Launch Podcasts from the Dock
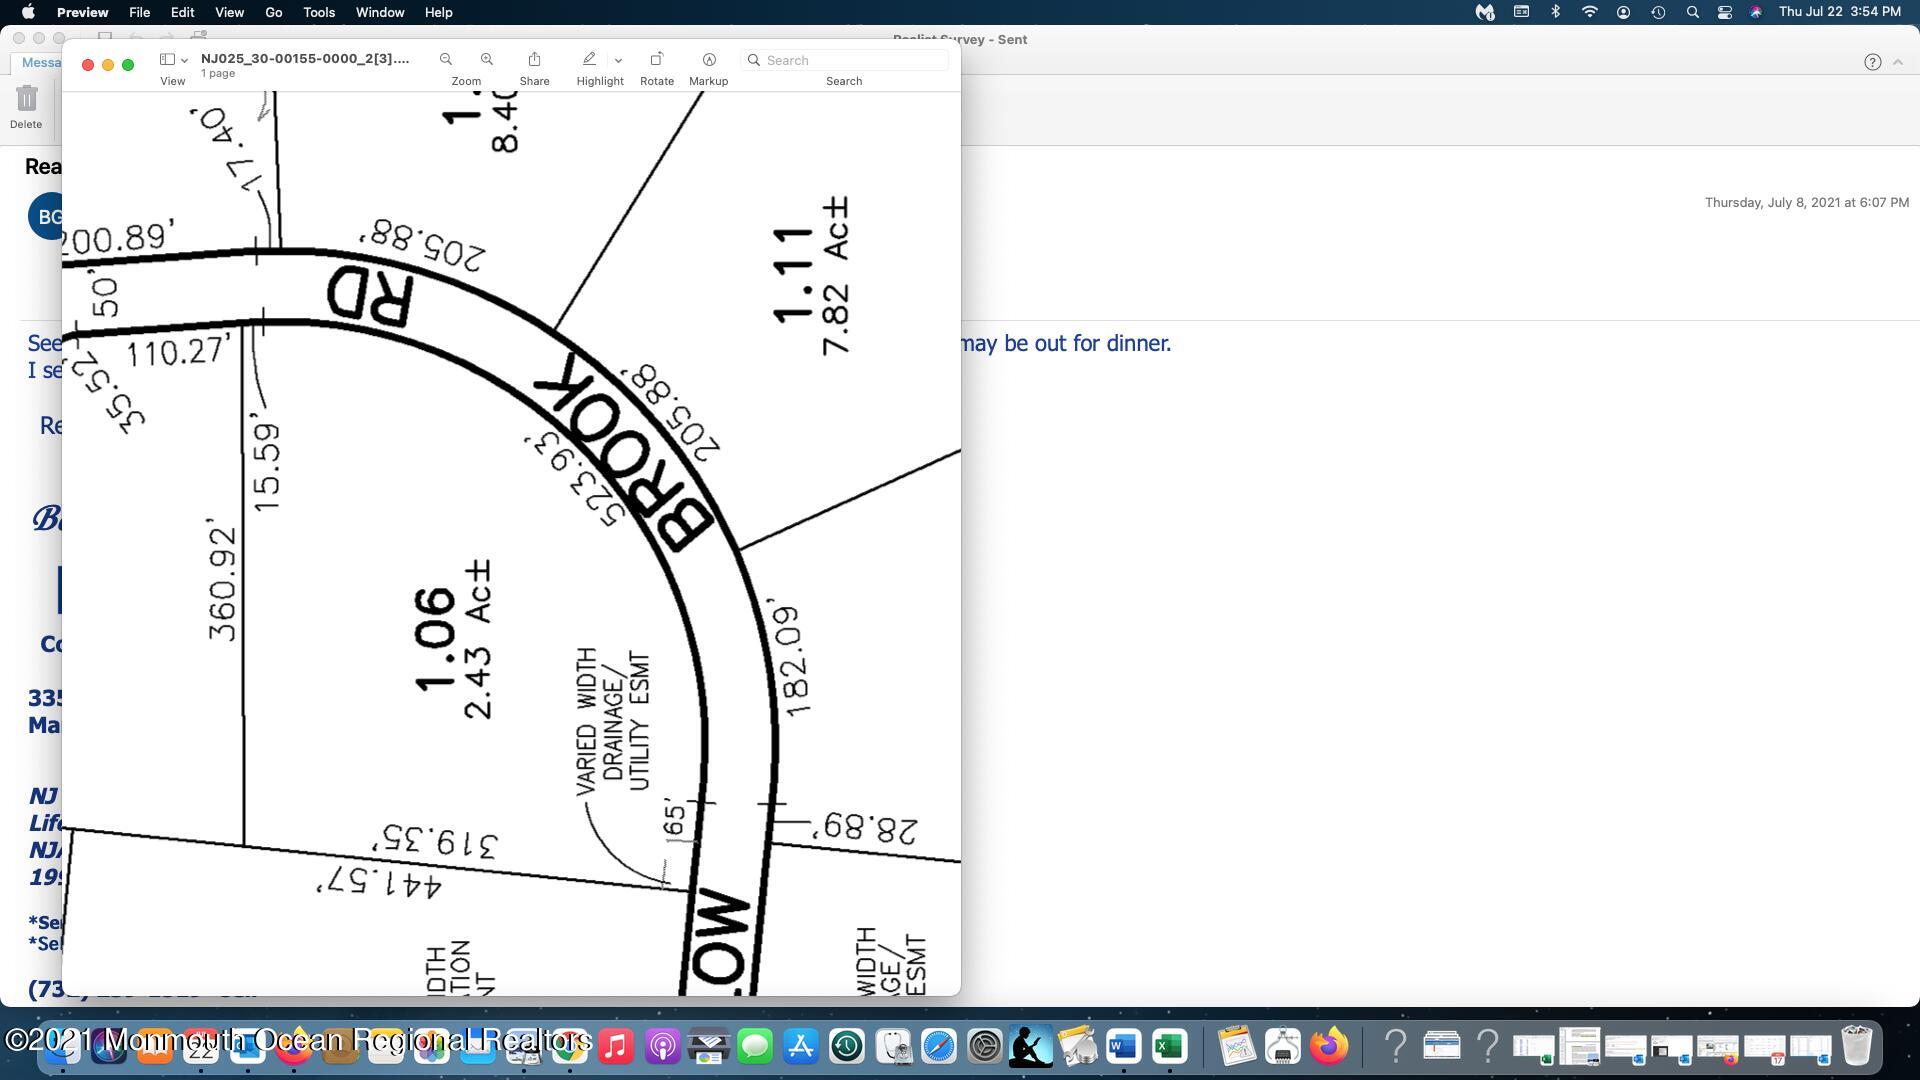This screenshot has width=1920, height=1080. tap(662, 1047)
